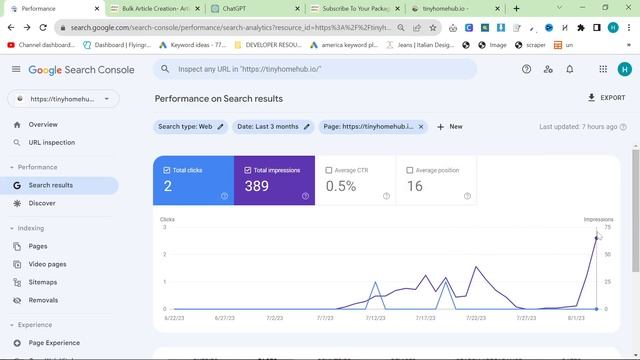The height and width of the screenshot is (360, 640).
Task: Open america keyword pl... bookmark
Action: [x=344, y=45]
